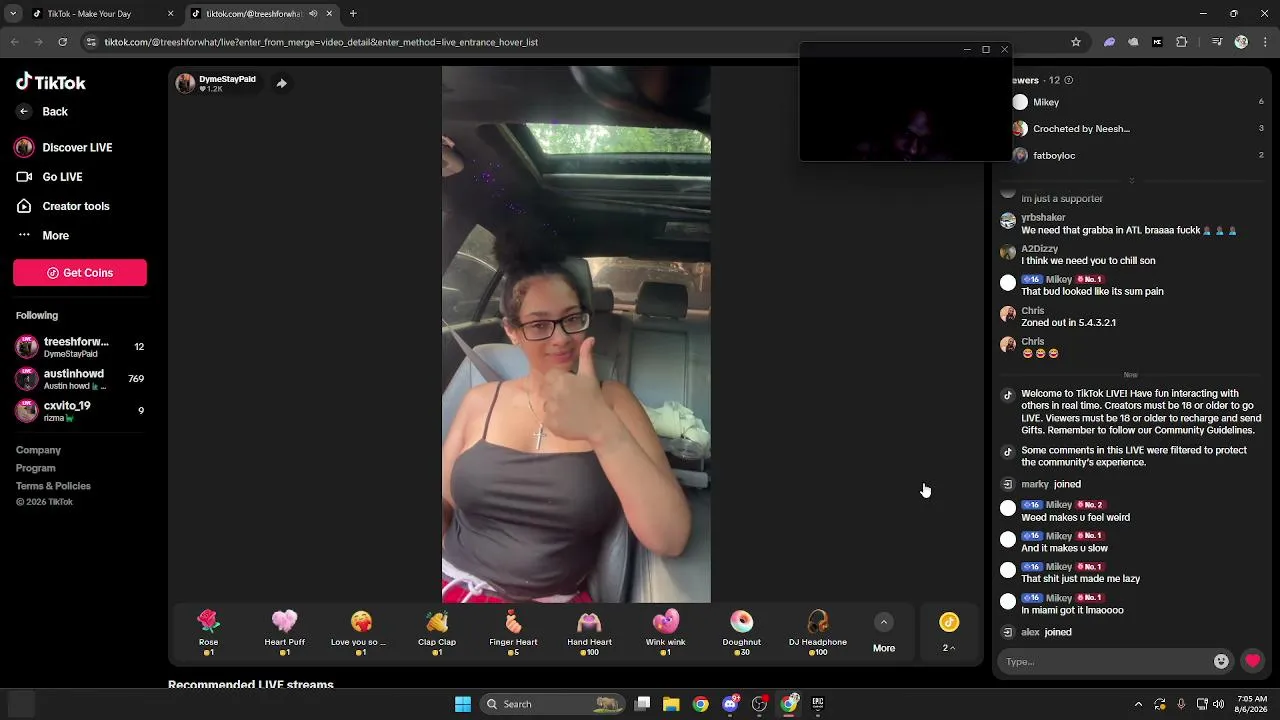1280x720 pixels.
Task: Reload the page
Action: (x=62, y=42)
